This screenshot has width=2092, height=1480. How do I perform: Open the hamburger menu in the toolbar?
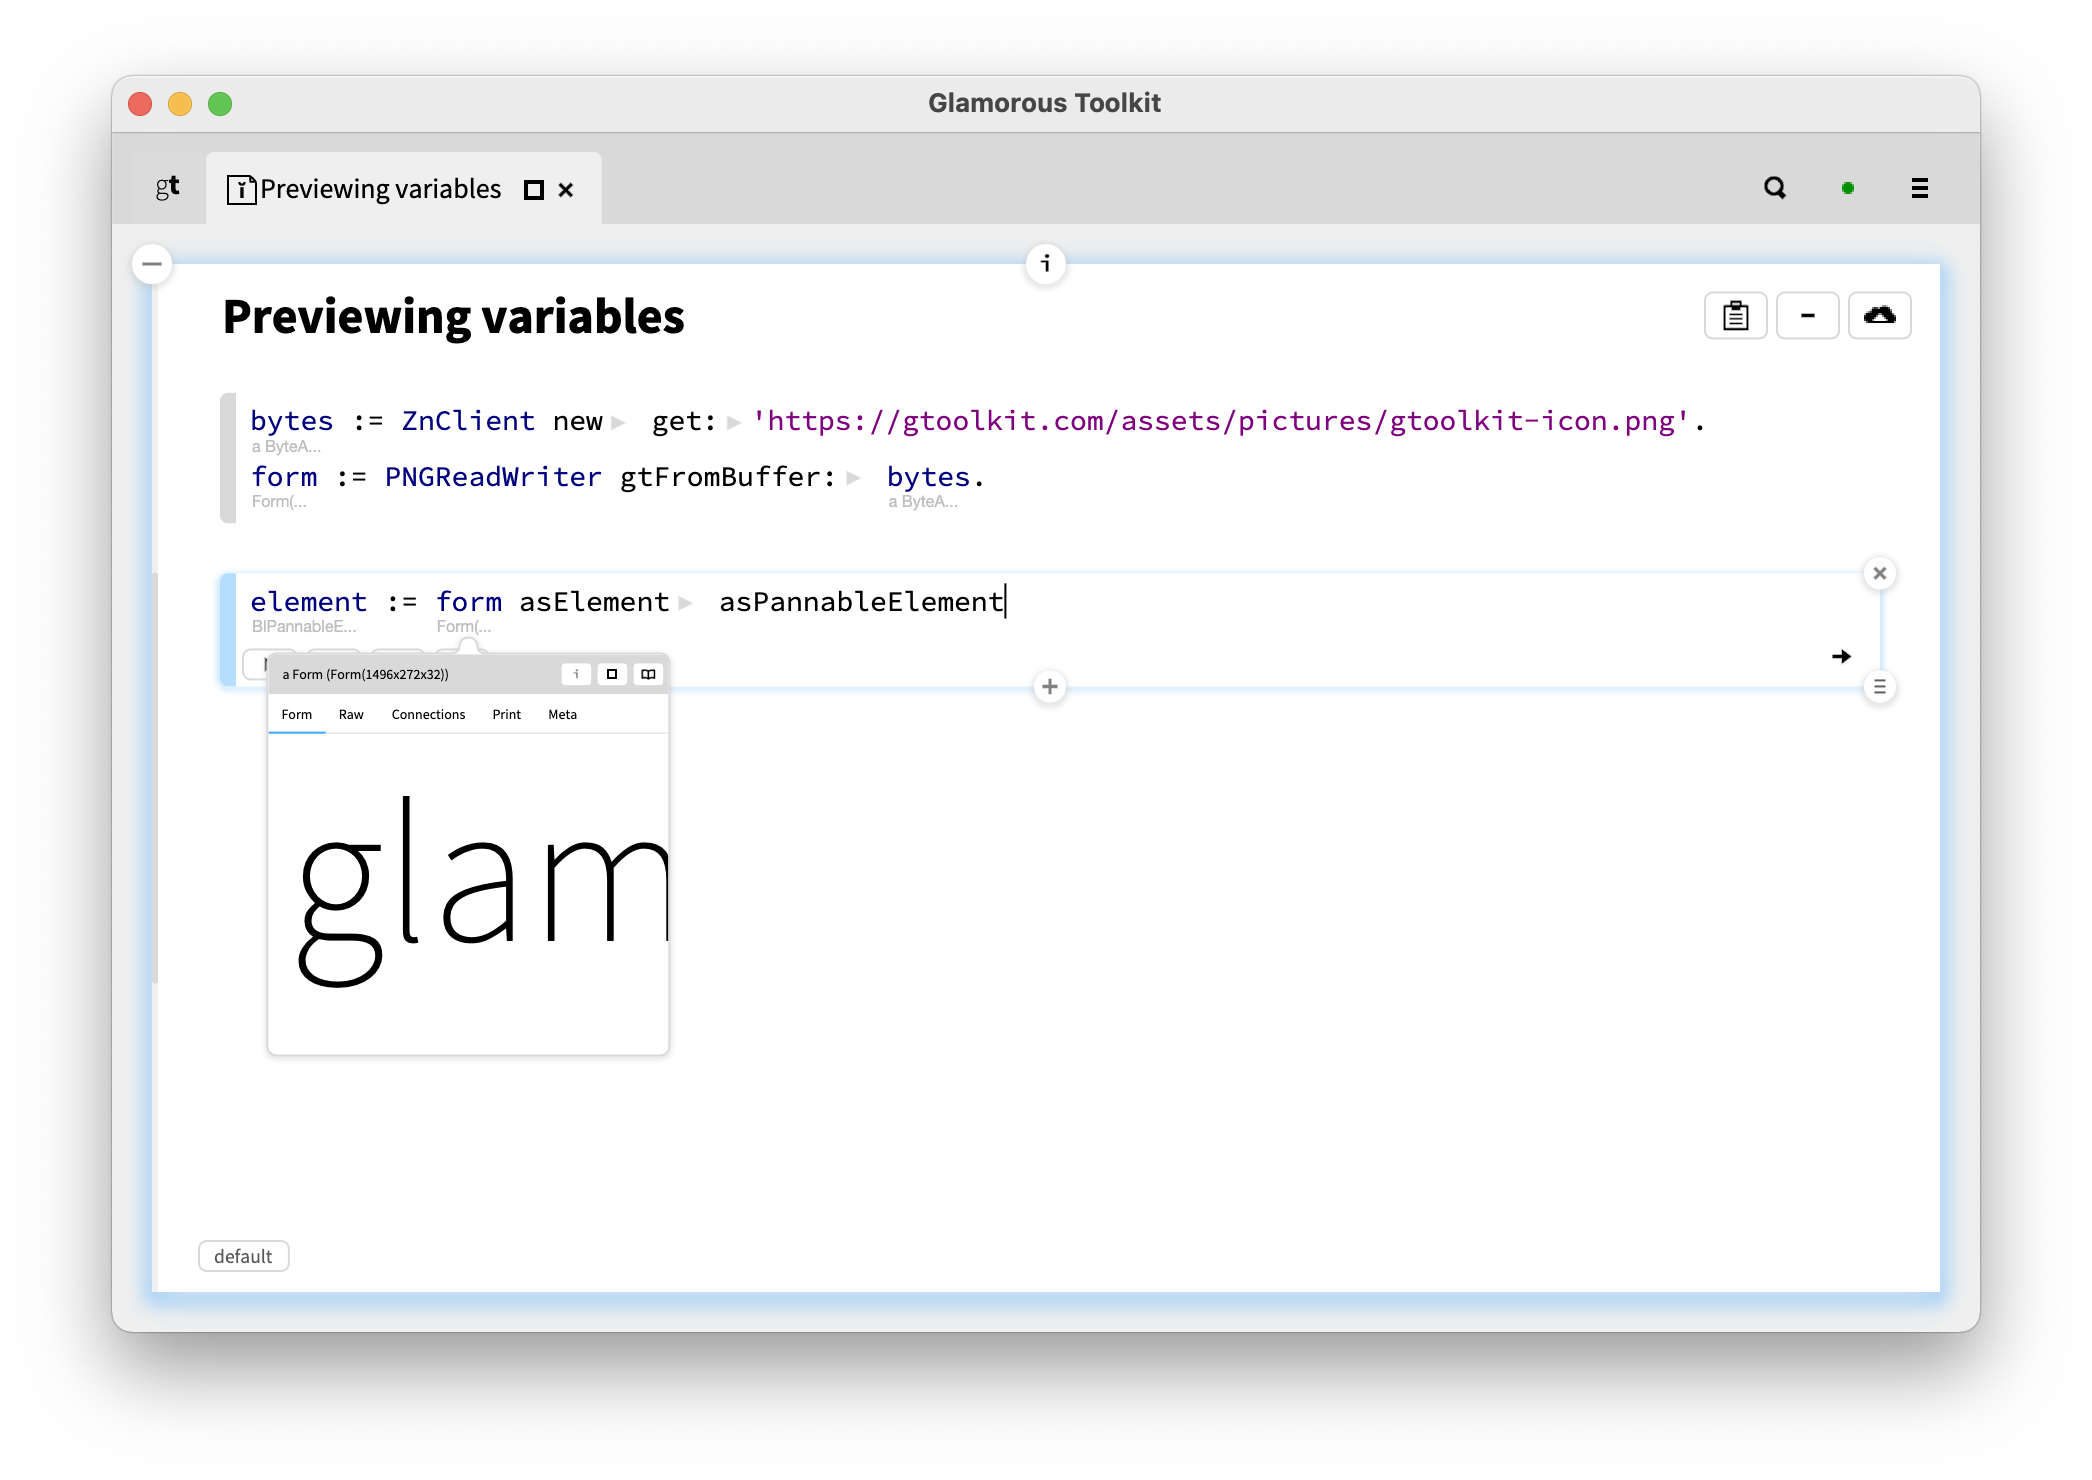coord(1919,188)
